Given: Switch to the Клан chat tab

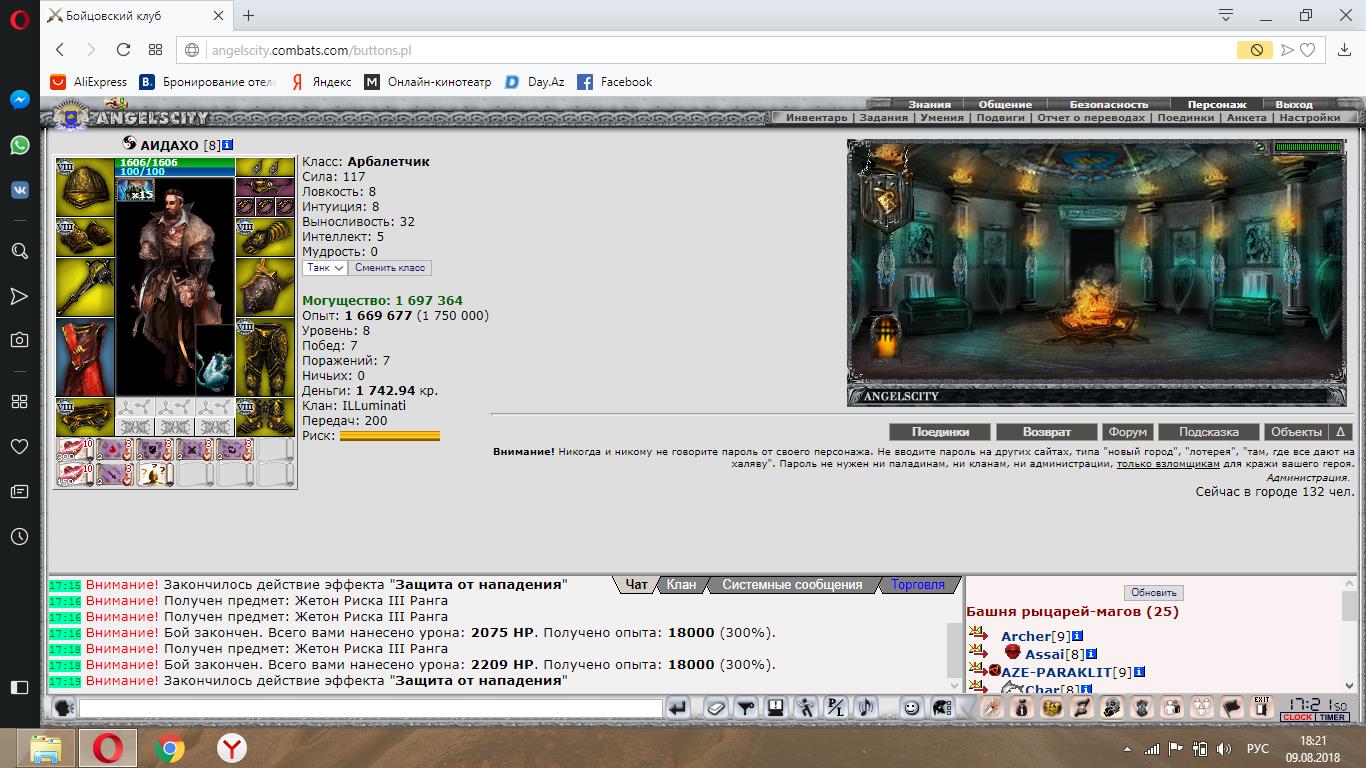Looking at the screenshot, I should [x=681, y=585].
